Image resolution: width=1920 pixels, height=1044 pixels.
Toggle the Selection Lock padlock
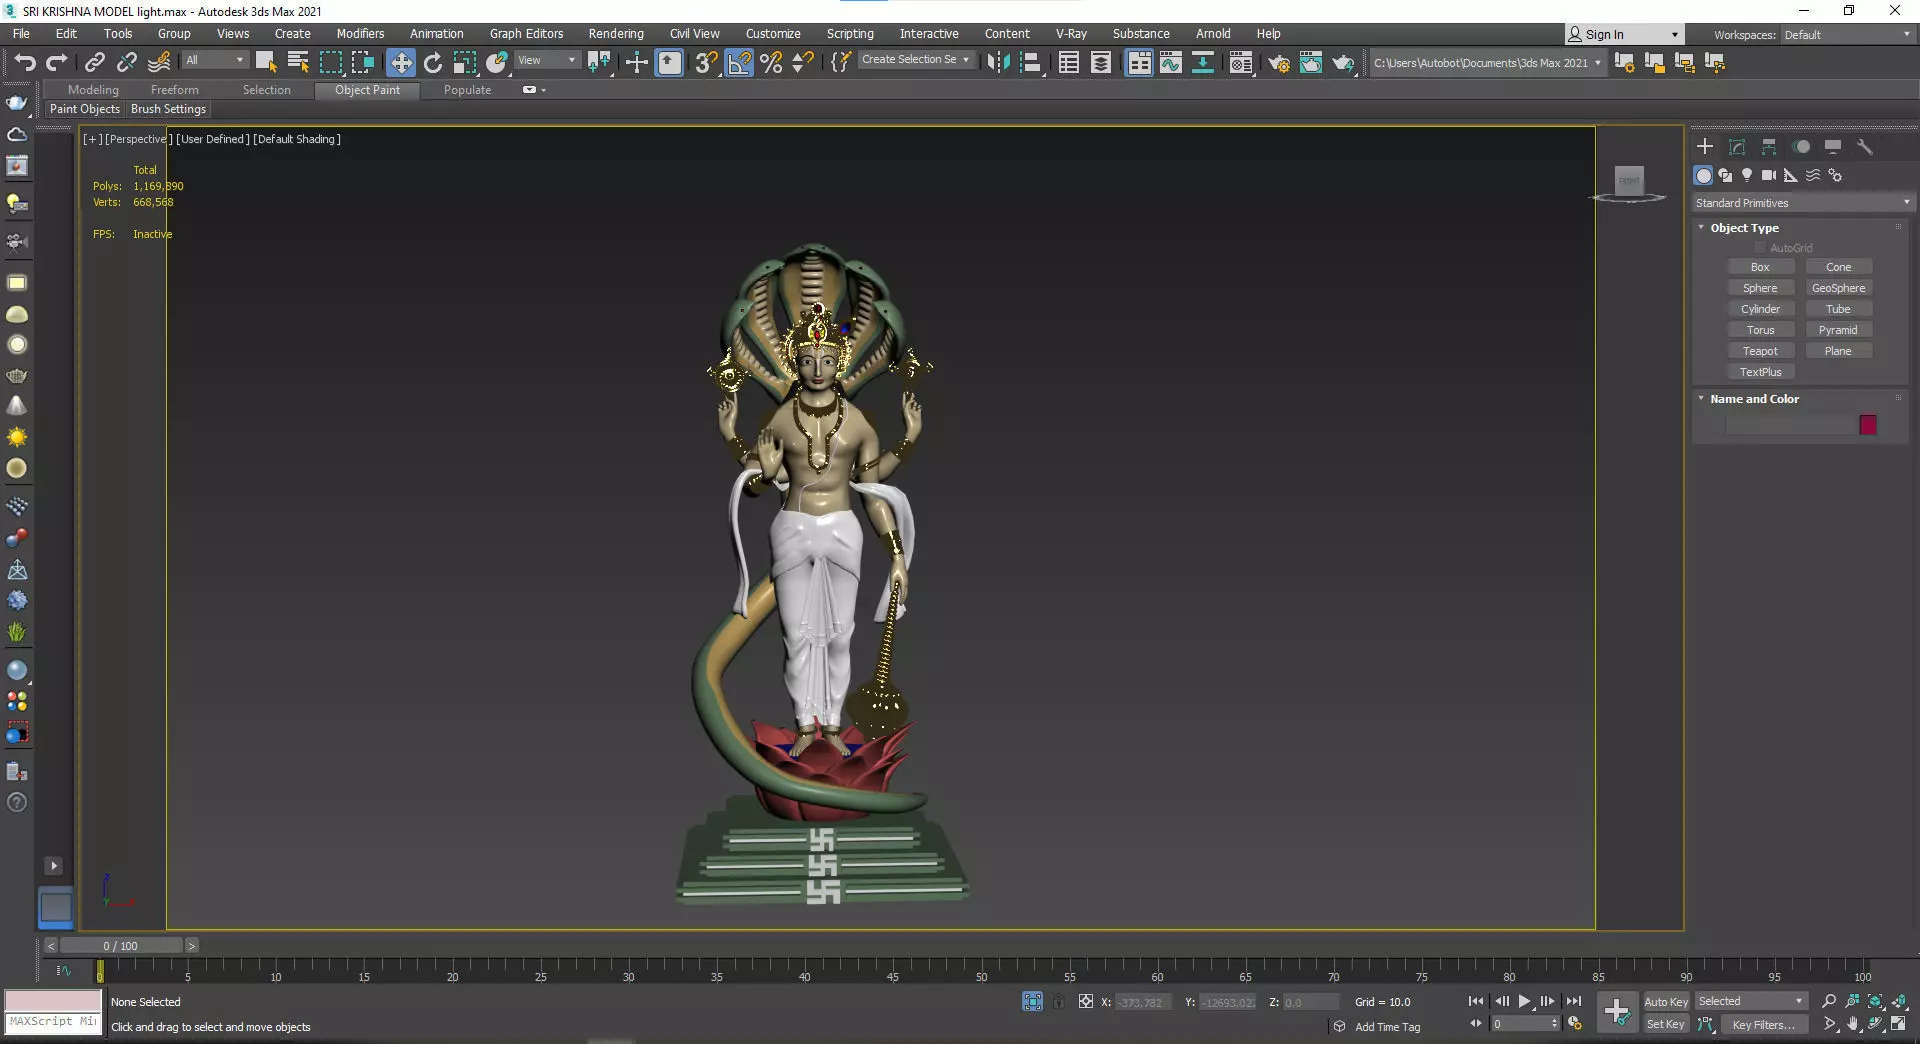click(1059, 1001)
